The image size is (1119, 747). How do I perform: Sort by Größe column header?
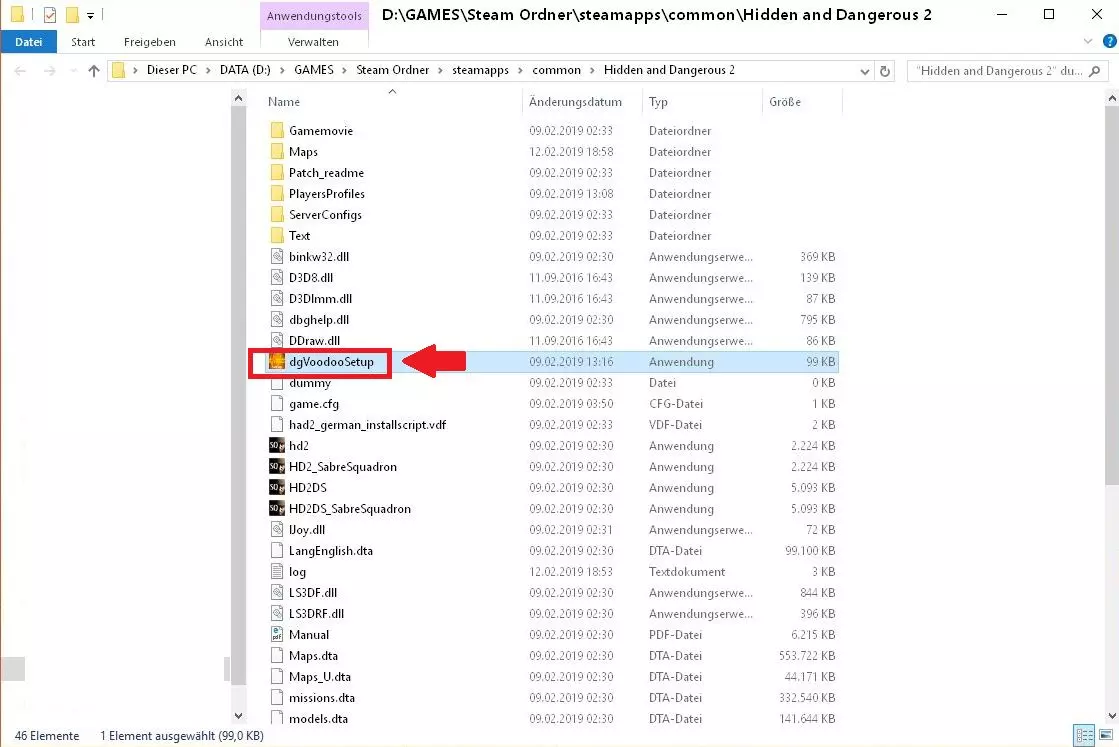pos(785,102)
